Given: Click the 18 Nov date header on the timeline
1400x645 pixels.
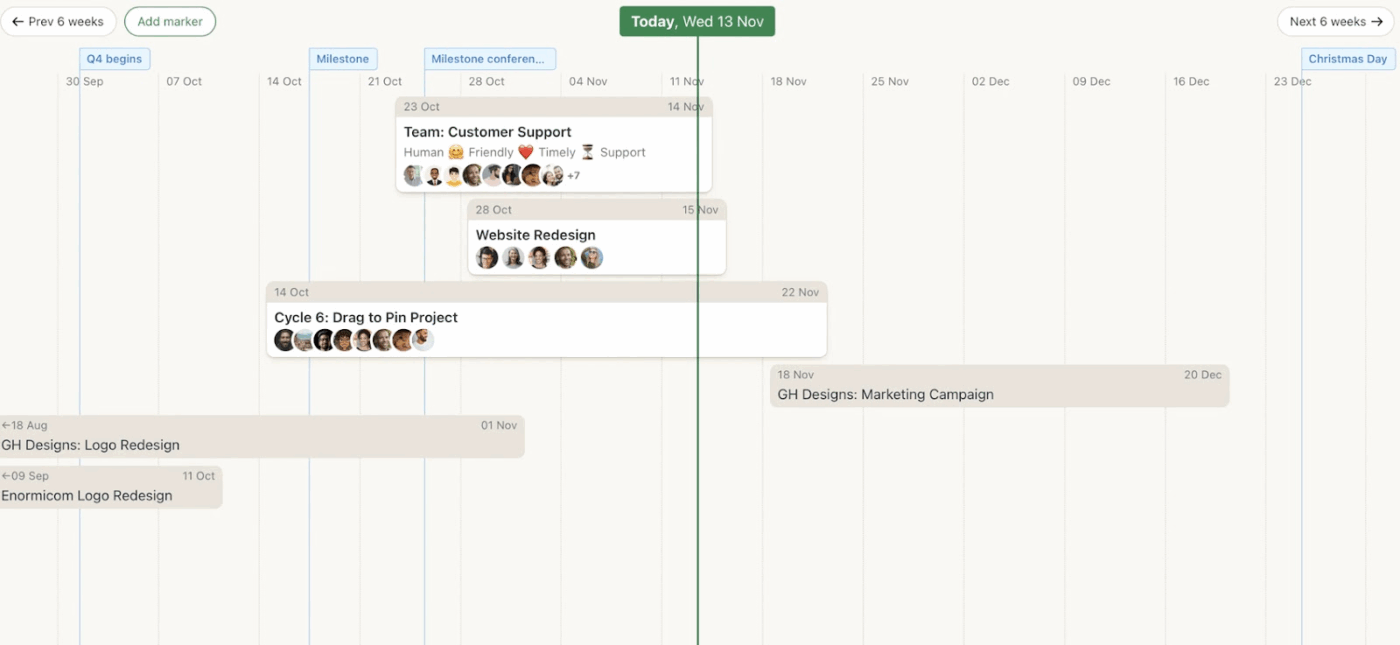Looking at the screenshot, I should (788, 81).
